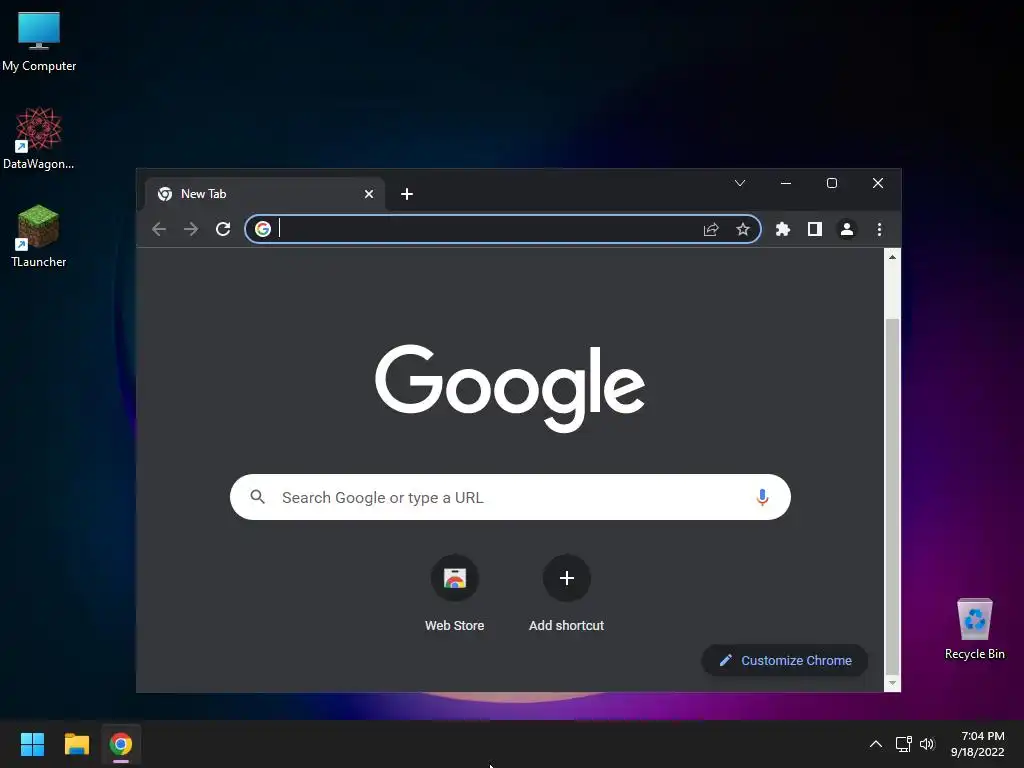
Task: Select the New Tab tab
Action: tap(265, 194)
